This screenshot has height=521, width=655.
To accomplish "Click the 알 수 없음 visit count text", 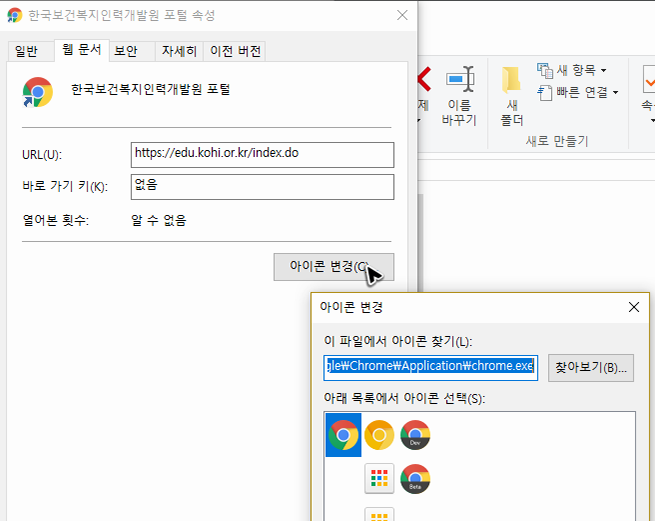I will [x=159, y=220].
